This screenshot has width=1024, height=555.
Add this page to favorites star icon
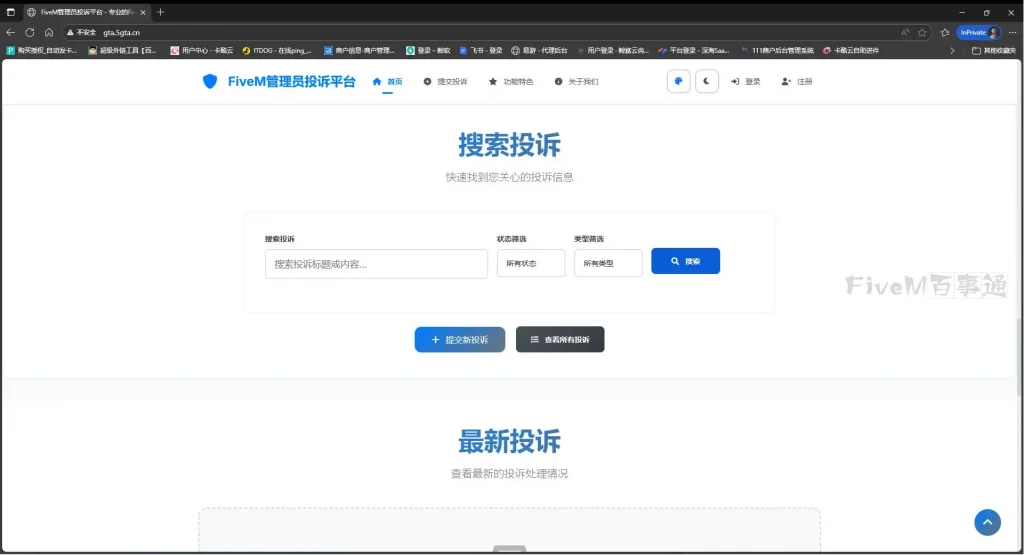(922, 33)
